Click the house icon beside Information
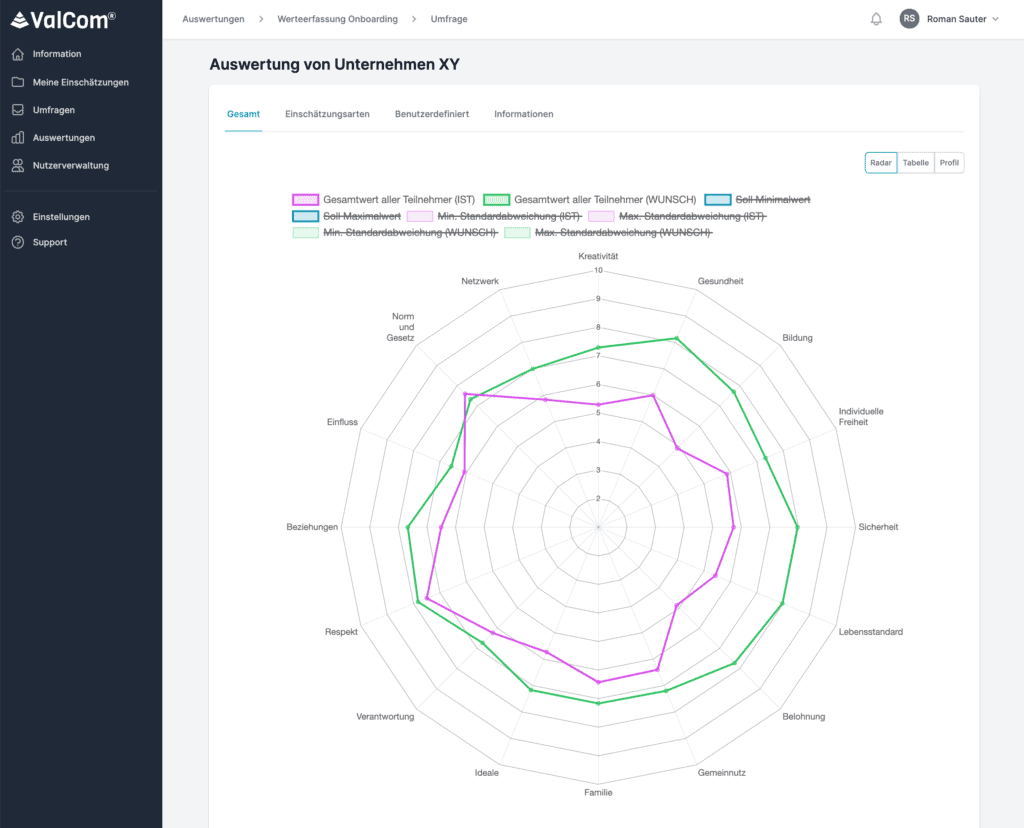The width and height of the screenshot is (1024, 828). [x=18, y=54]
